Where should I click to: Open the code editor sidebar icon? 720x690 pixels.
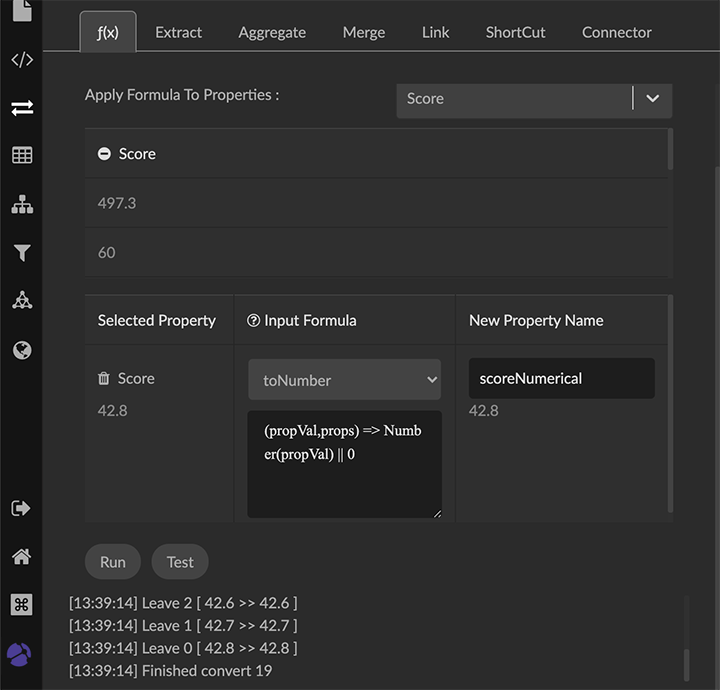click(21, 59)
